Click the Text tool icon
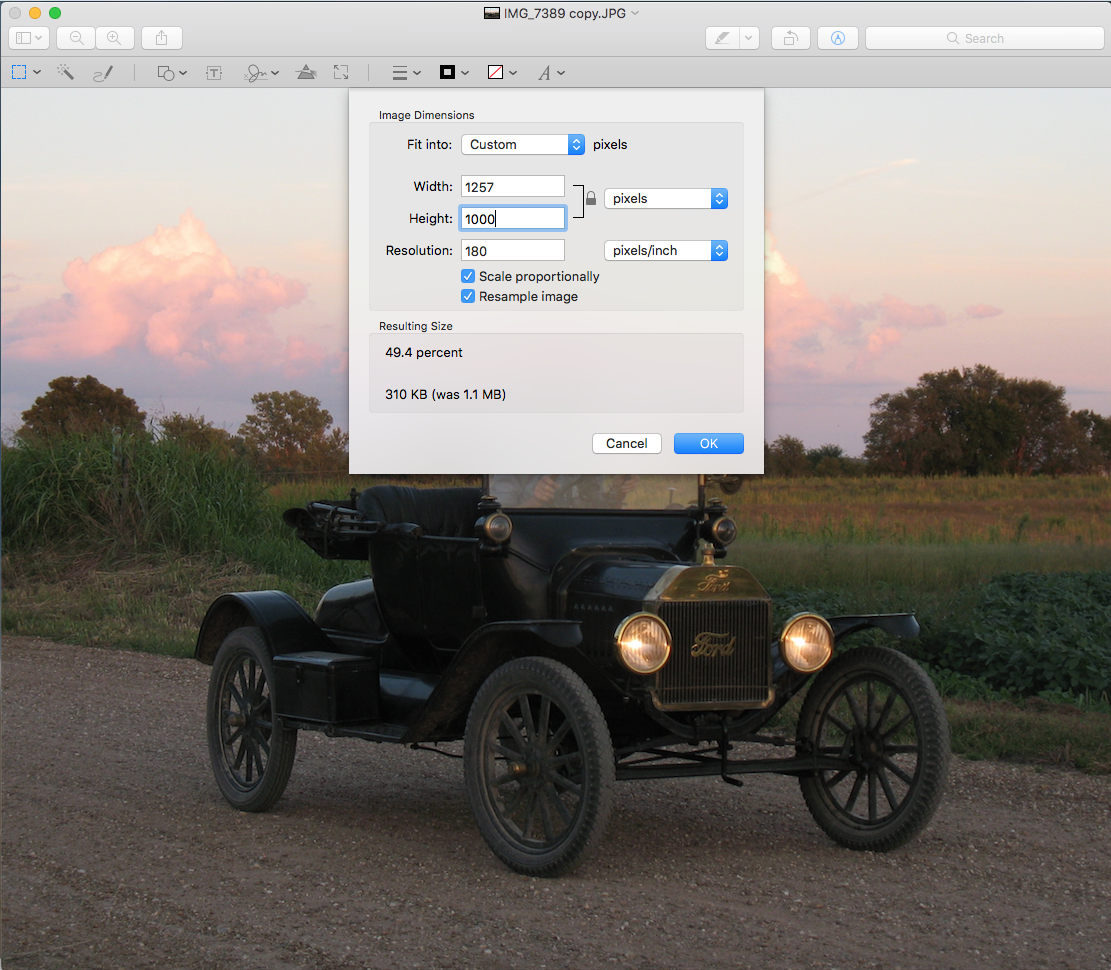 (214, 73)
